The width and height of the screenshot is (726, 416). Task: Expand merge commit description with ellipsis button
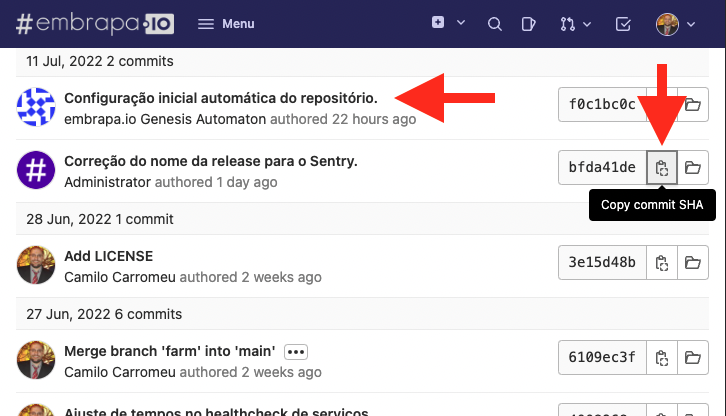tap(295, 352)
